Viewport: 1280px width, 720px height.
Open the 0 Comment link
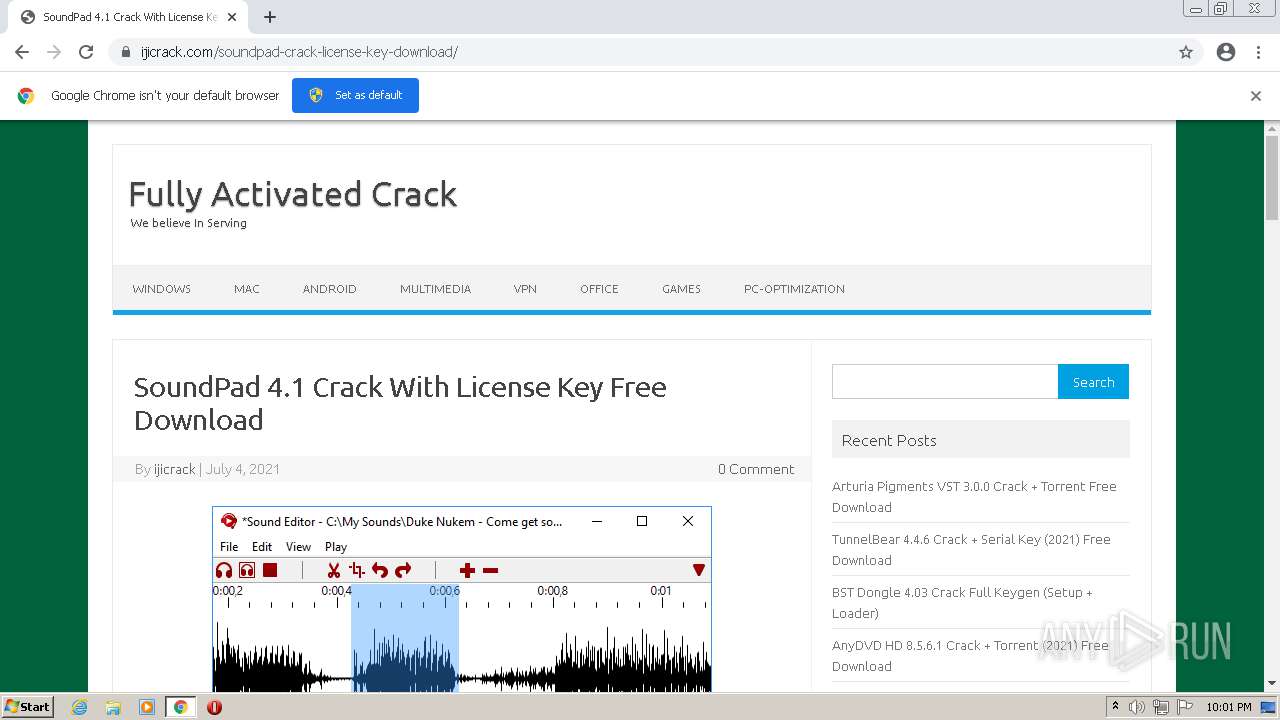point(756,469)
